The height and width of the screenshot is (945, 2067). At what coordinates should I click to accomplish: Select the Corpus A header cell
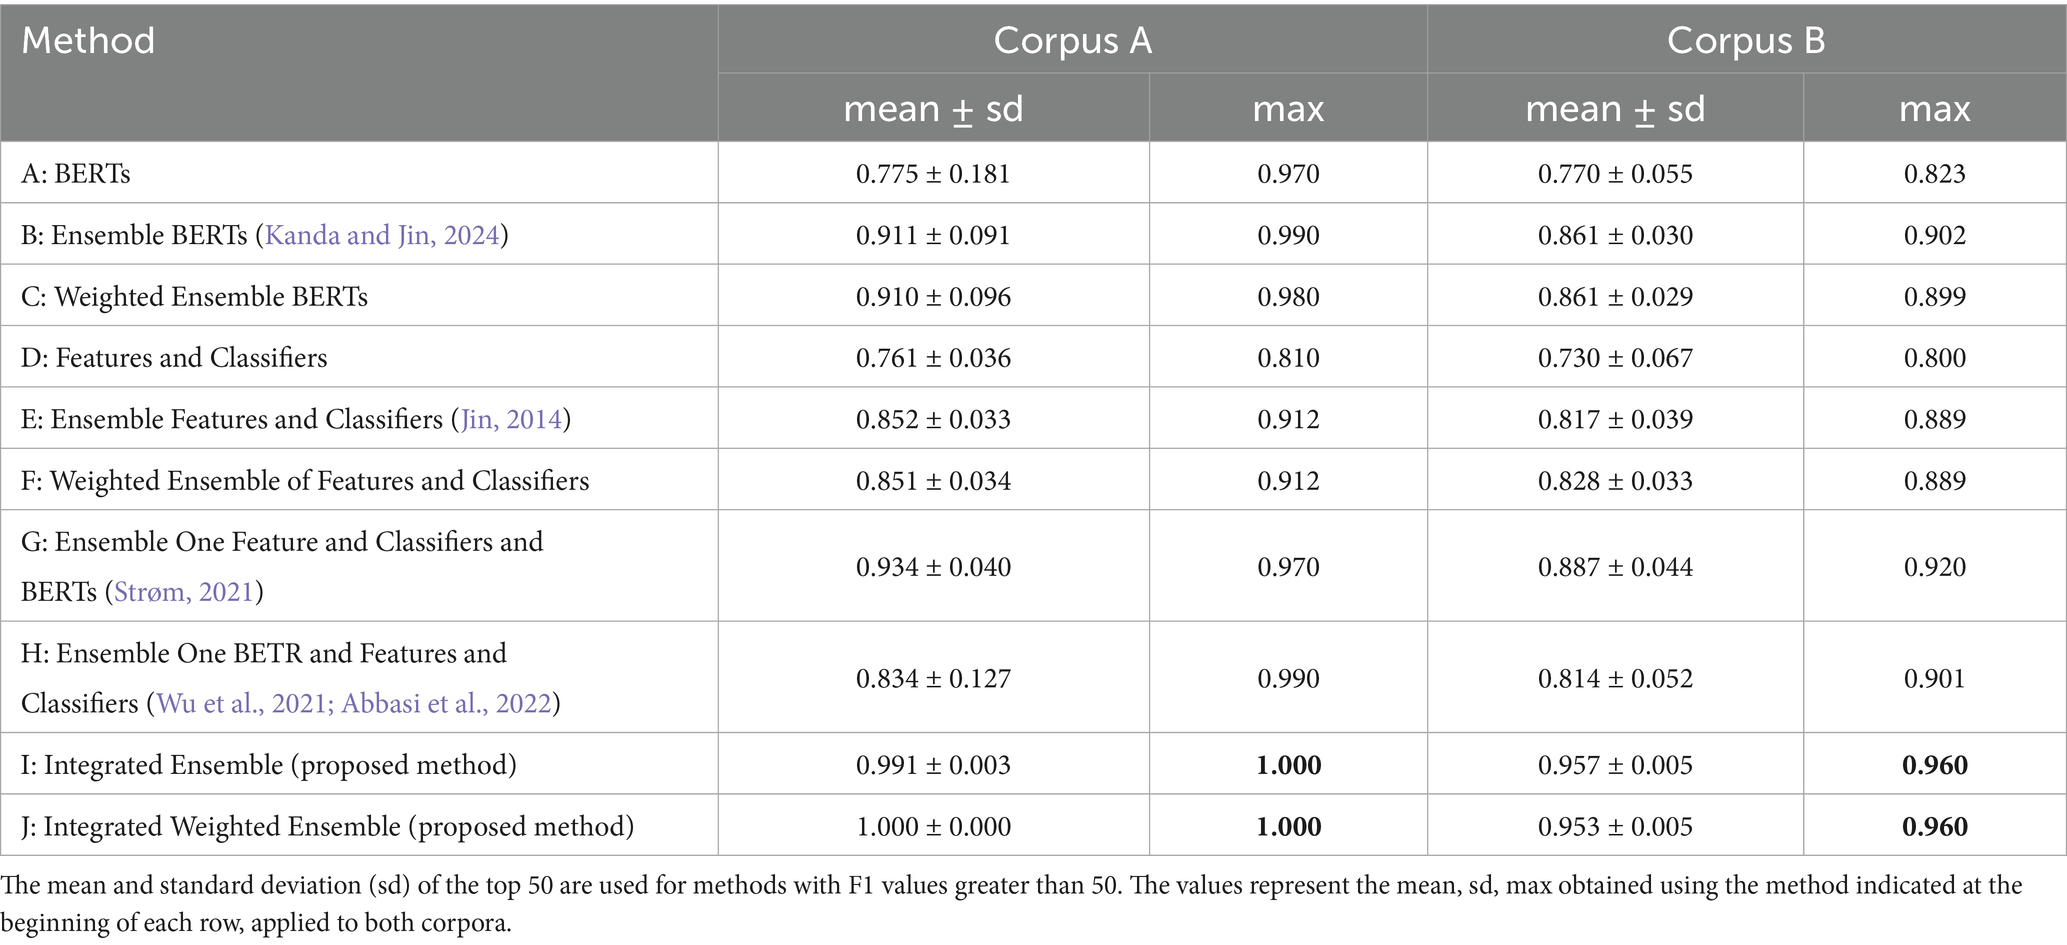pos(1072,41)
